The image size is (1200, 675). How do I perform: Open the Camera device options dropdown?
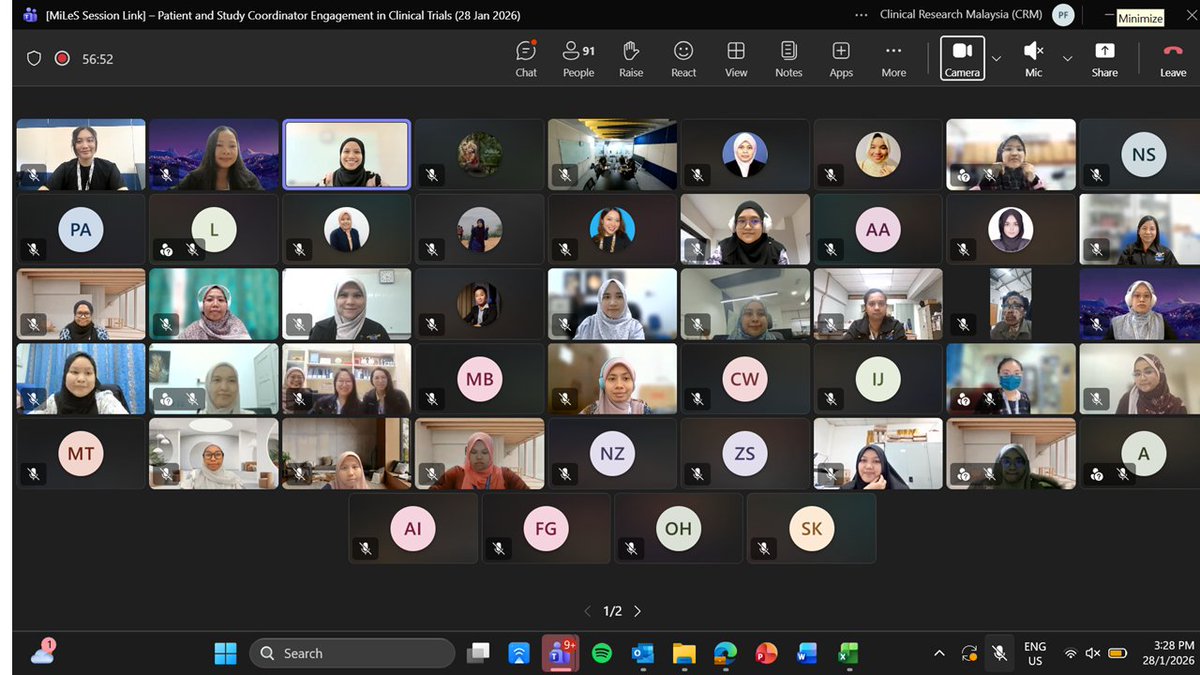tap(996, 58)
